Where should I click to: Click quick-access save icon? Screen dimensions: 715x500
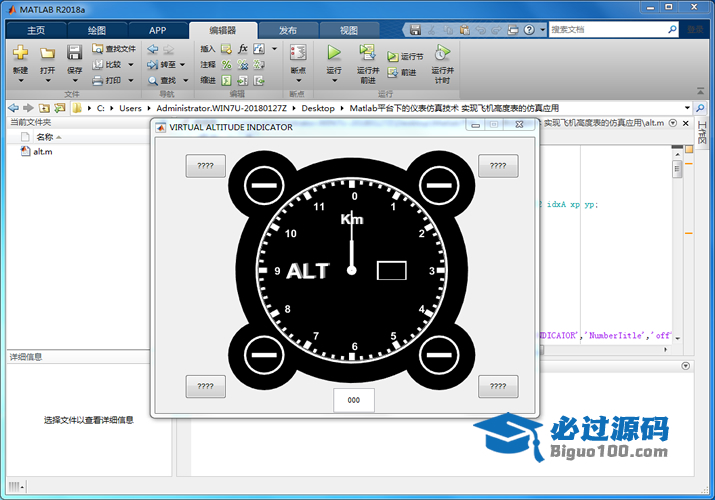point(415,30)
